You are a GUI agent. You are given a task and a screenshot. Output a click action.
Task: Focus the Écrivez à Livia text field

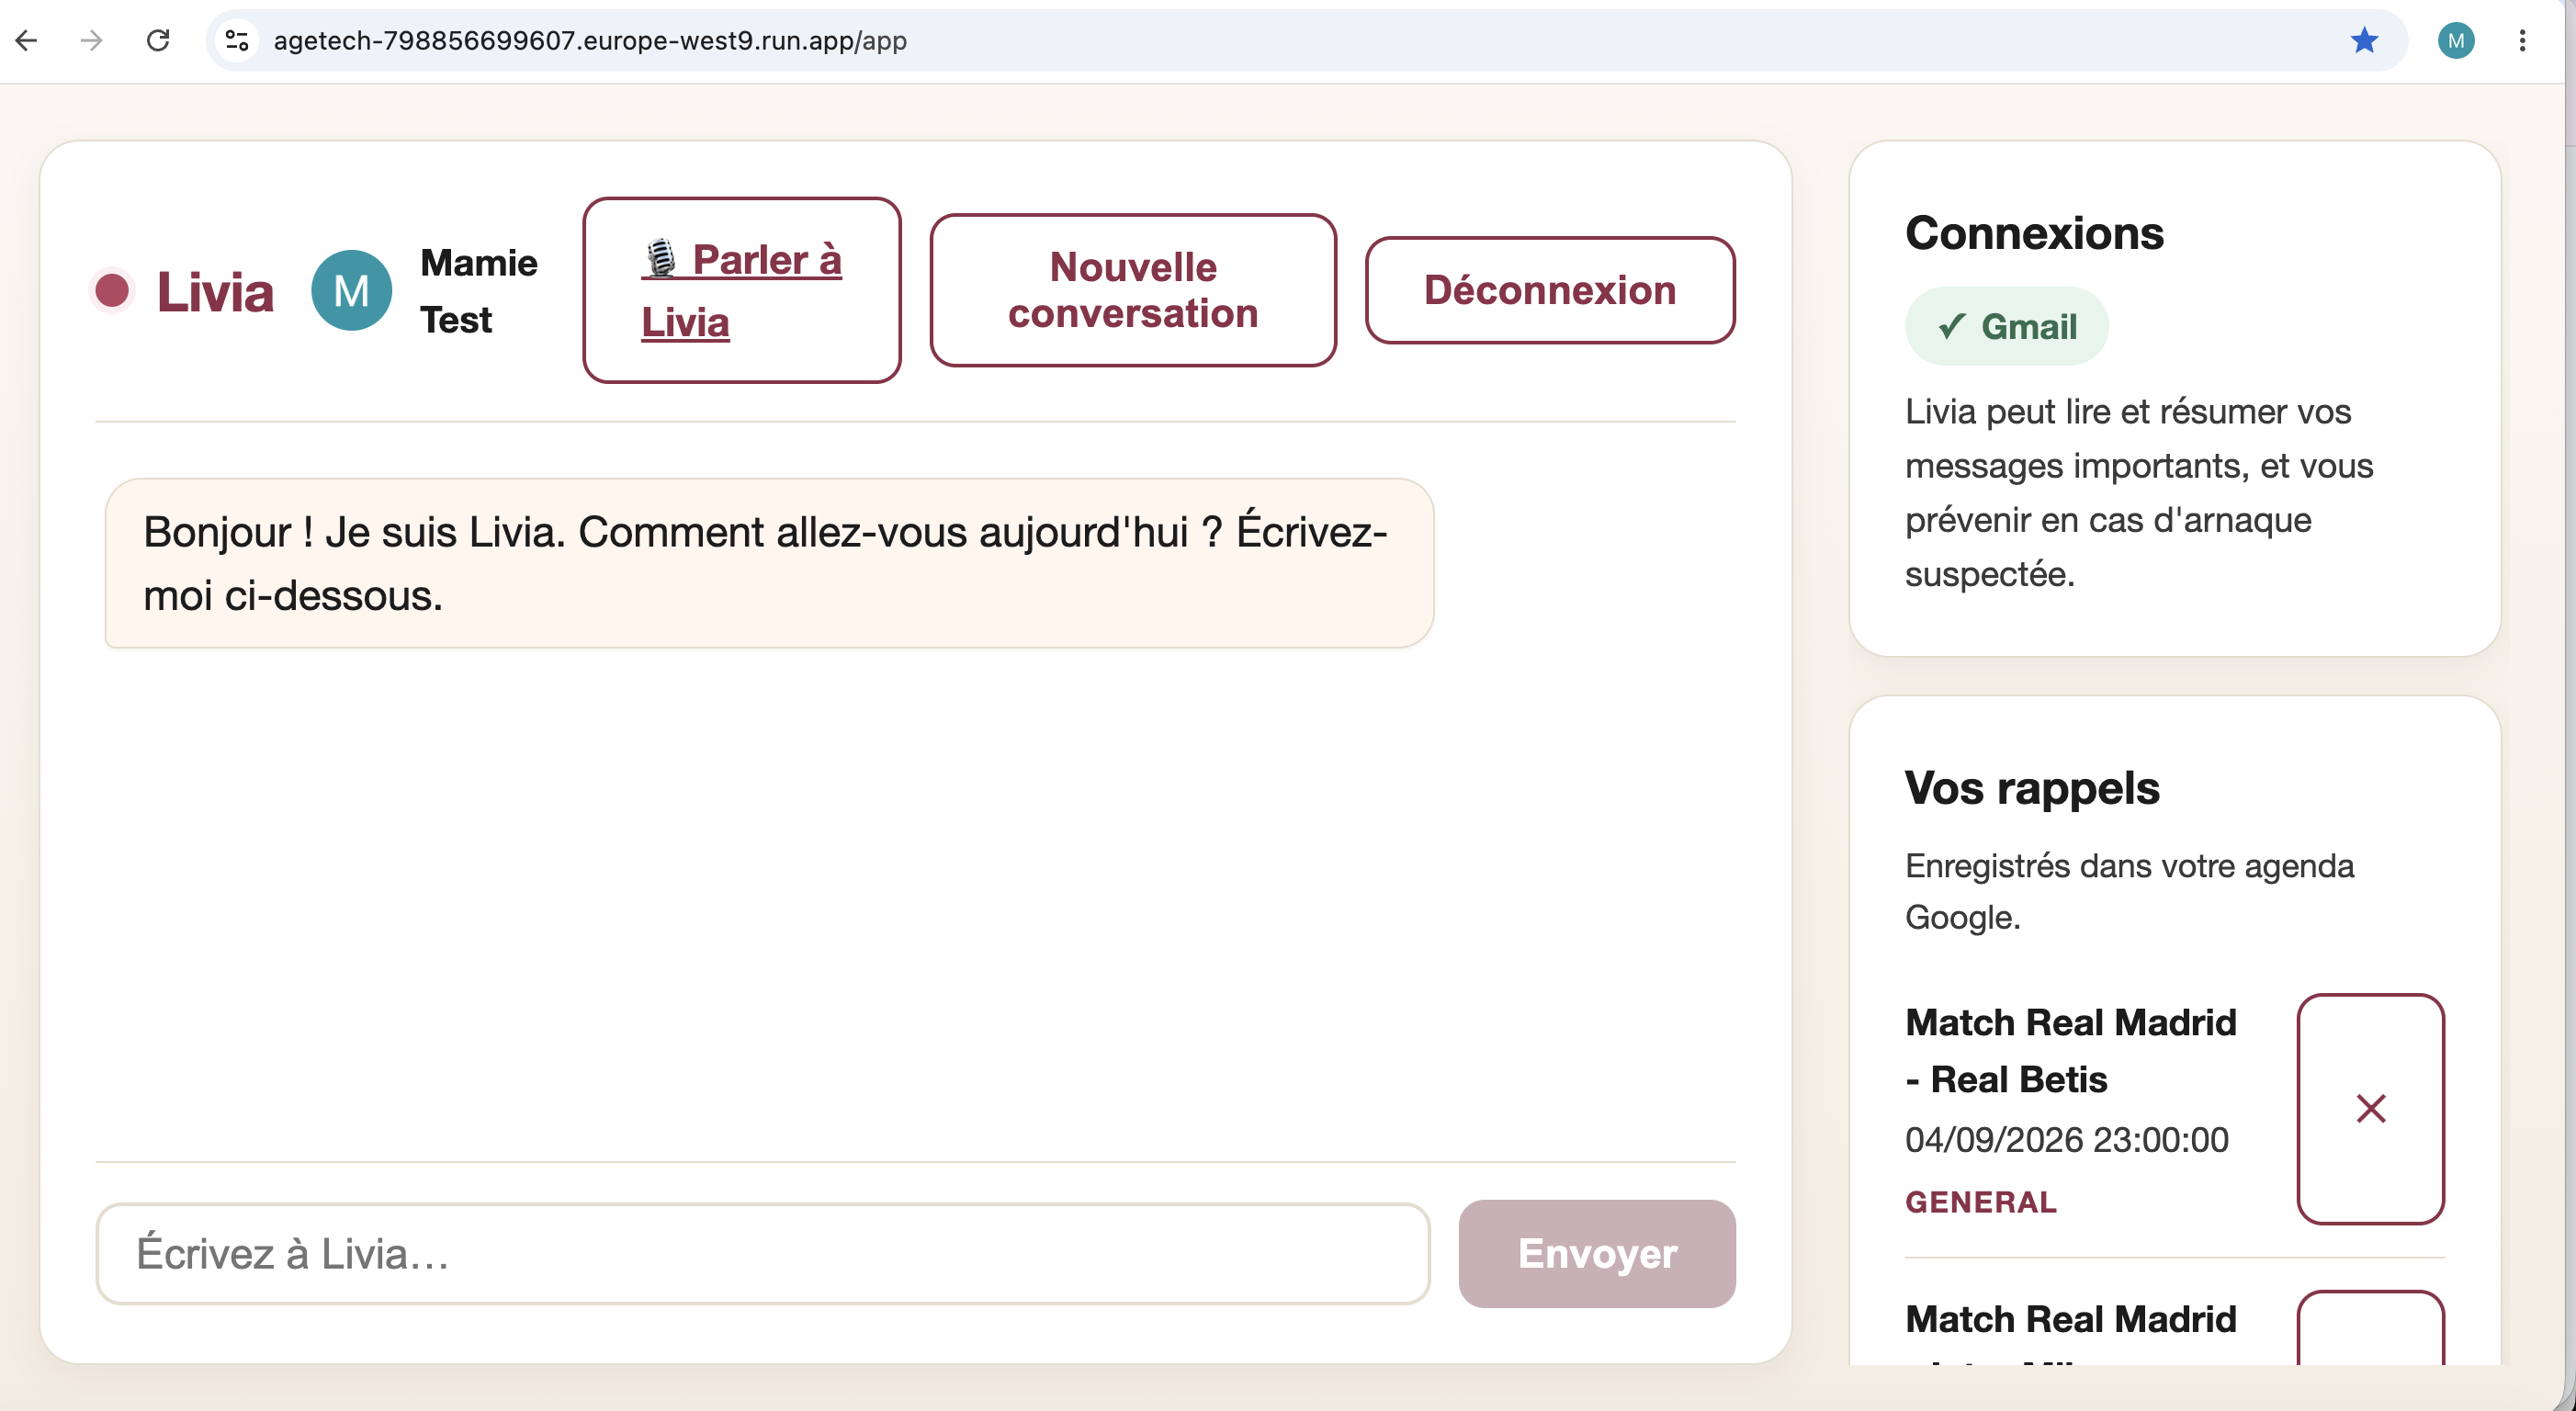tap(763, 1253)
